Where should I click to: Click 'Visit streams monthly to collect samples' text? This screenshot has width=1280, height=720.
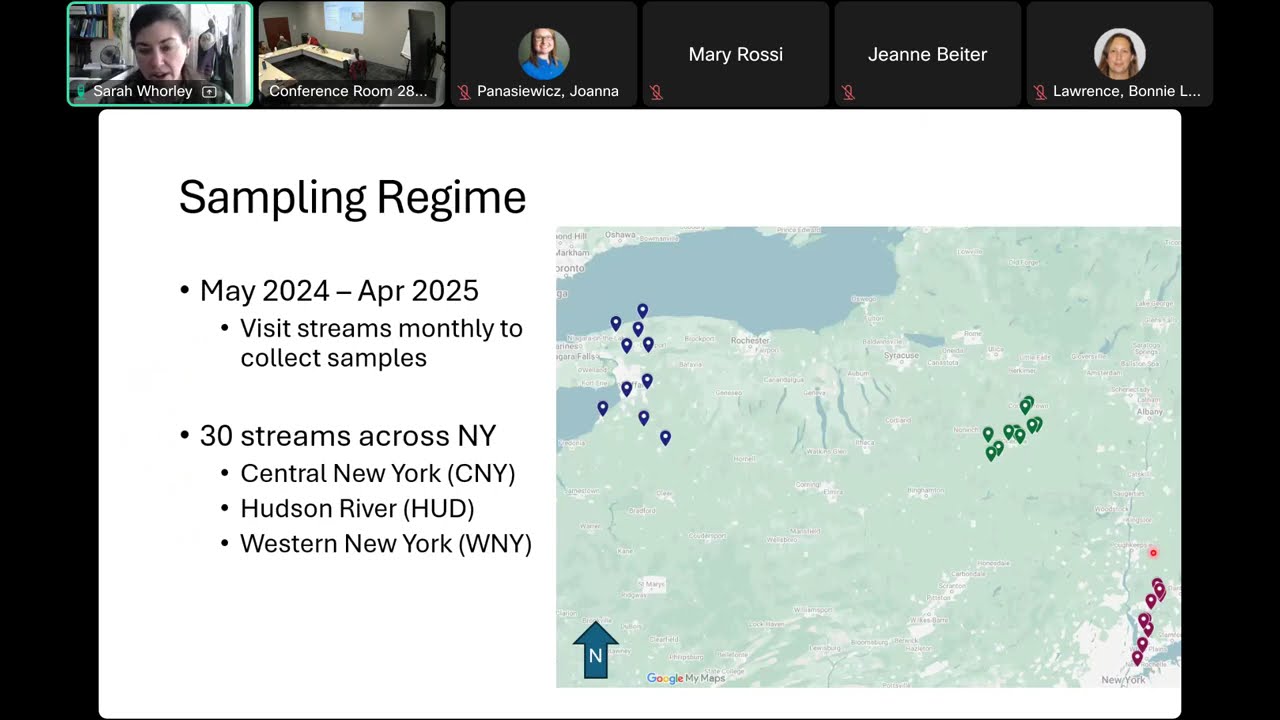click(x=382, y=343)
